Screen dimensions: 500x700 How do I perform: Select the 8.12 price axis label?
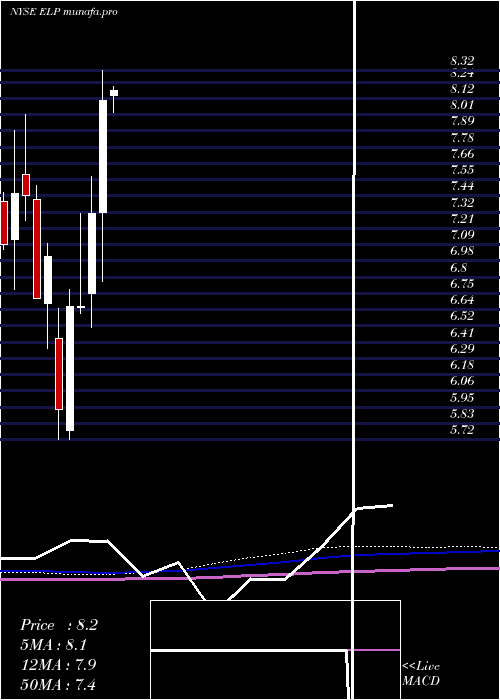point(462,89)
